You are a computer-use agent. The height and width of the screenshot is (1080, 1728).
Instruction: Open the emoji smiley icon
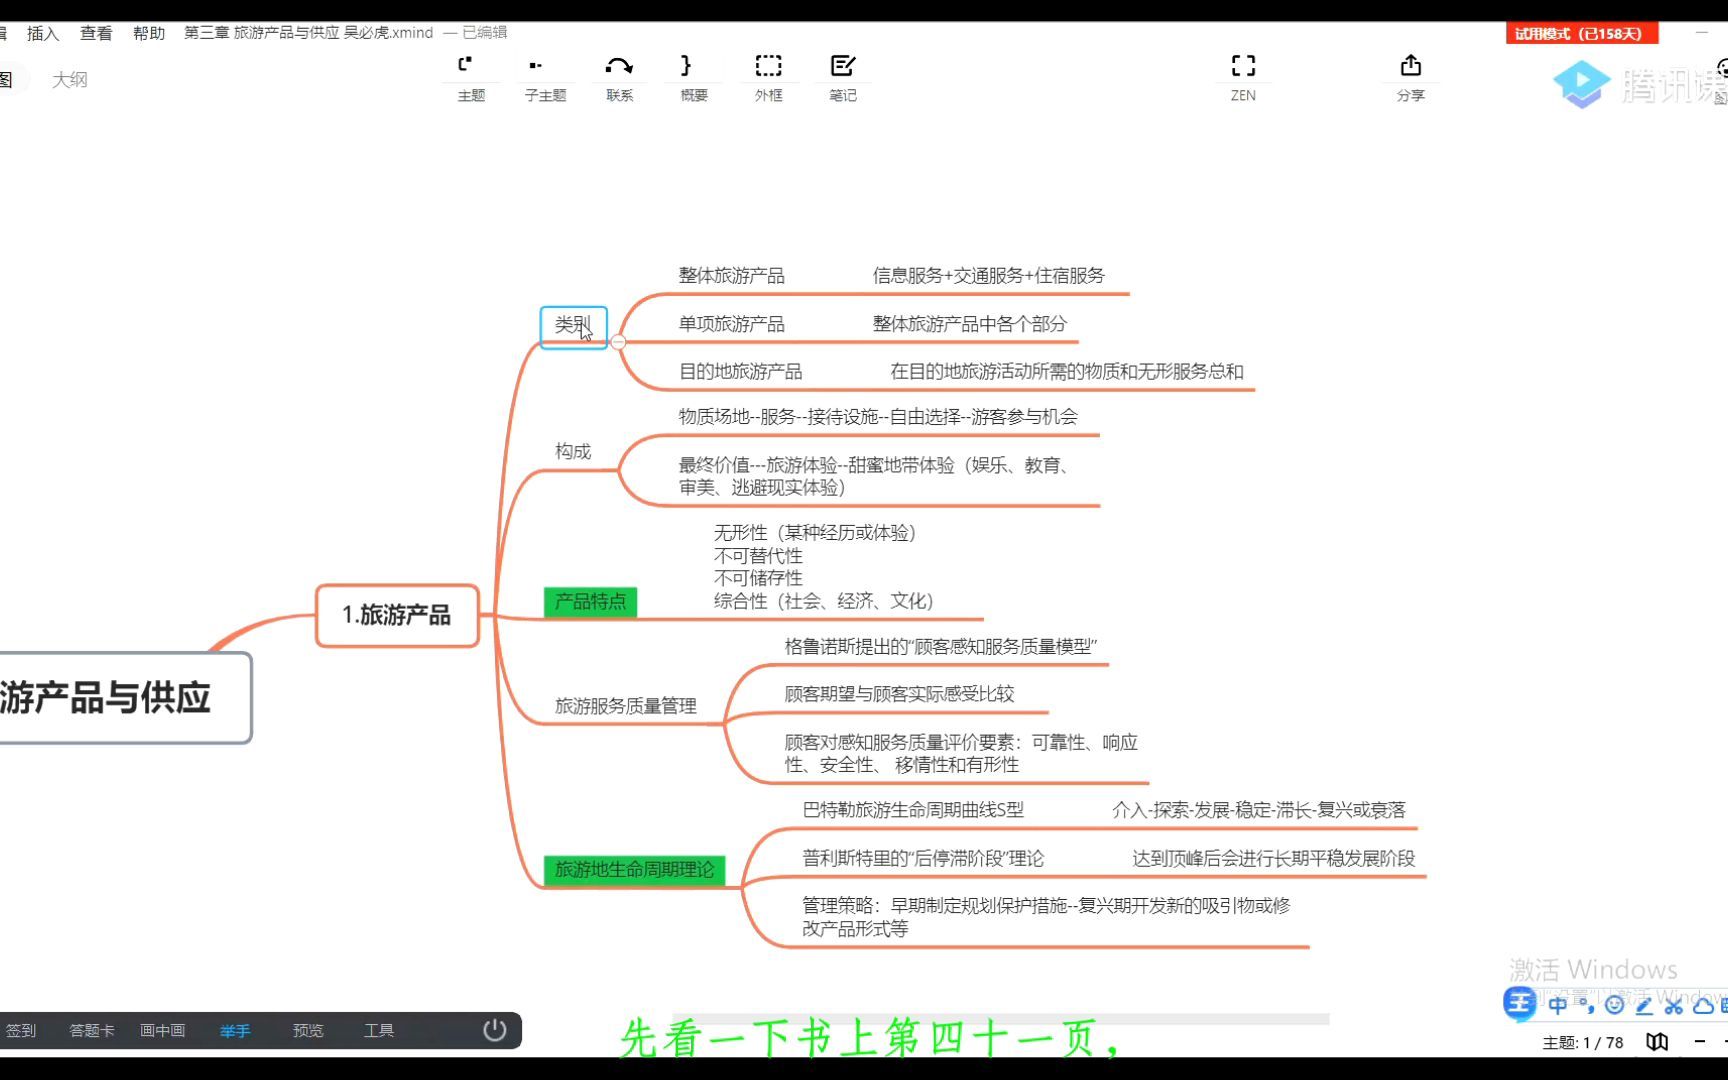tap(1614, 1005)
